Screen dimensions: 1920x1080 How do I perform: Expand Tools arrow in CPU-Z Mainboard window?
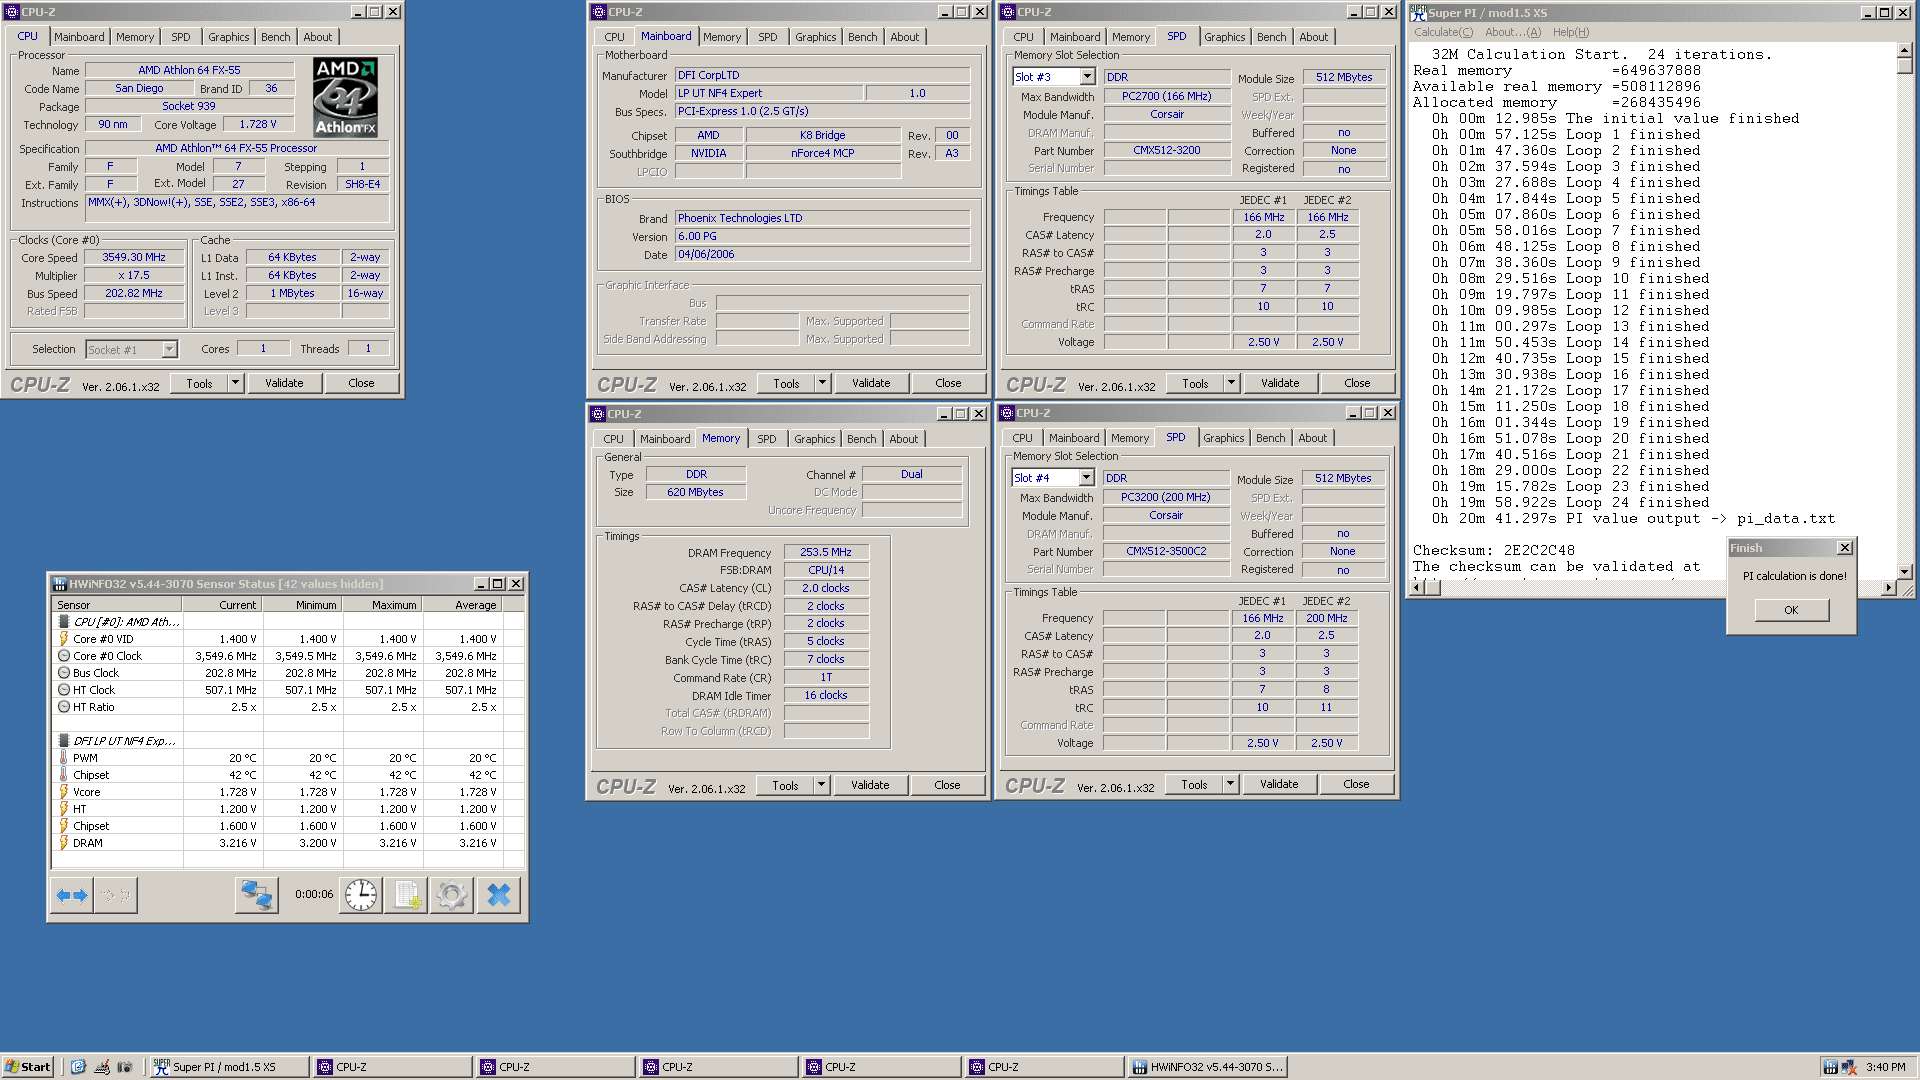coord(822,383)
